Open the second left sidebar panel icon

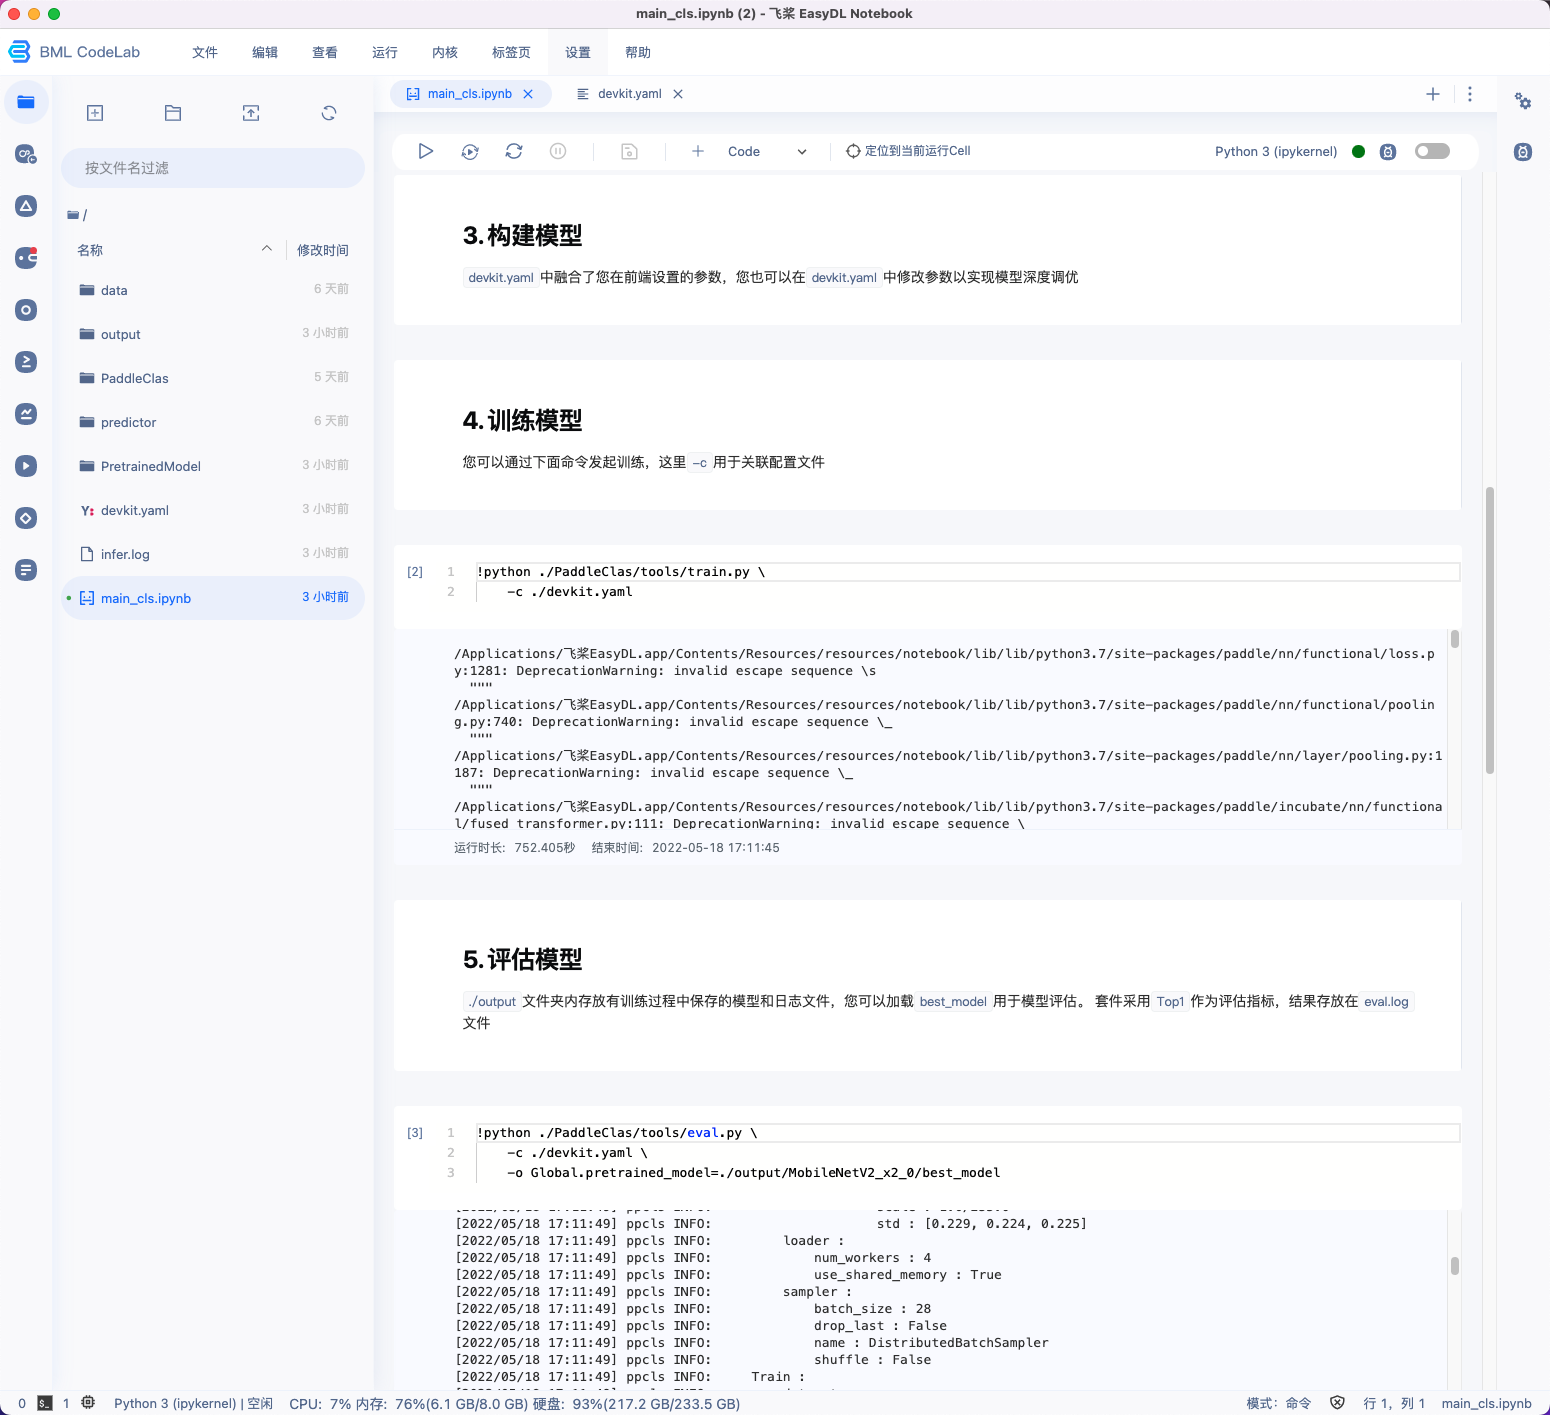(26, 154)
